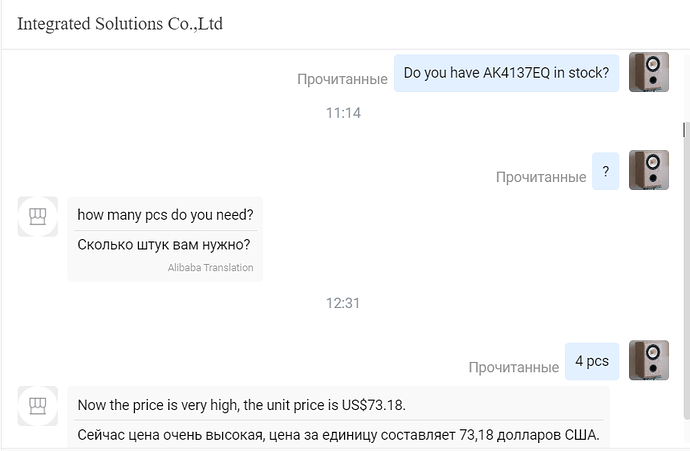
Task: Open the "Integrated Solutions Co.,Ltd" chat title
Action: (120, 24)
